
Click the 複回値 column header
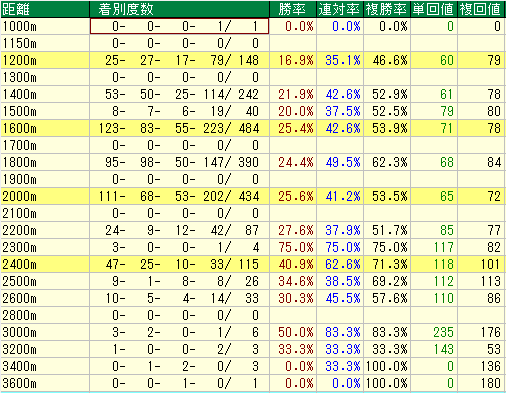tap(480, 9)
